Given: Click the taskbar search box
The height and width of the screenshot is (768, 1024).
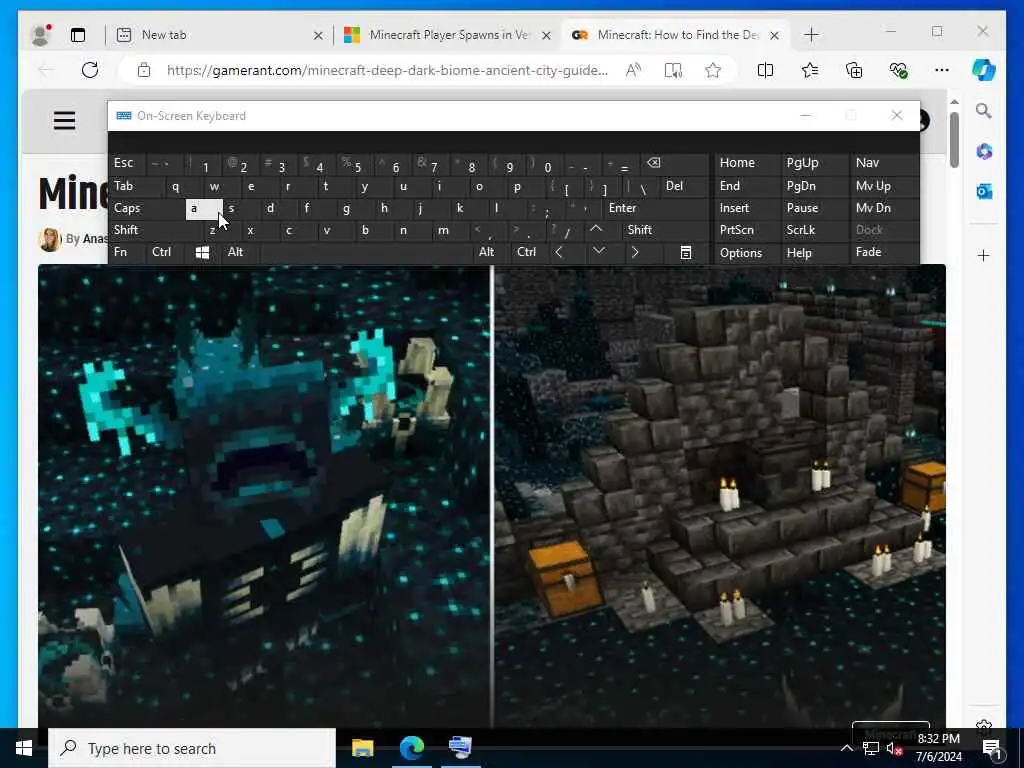Looking at the screenshot, I should pos(192,748).
